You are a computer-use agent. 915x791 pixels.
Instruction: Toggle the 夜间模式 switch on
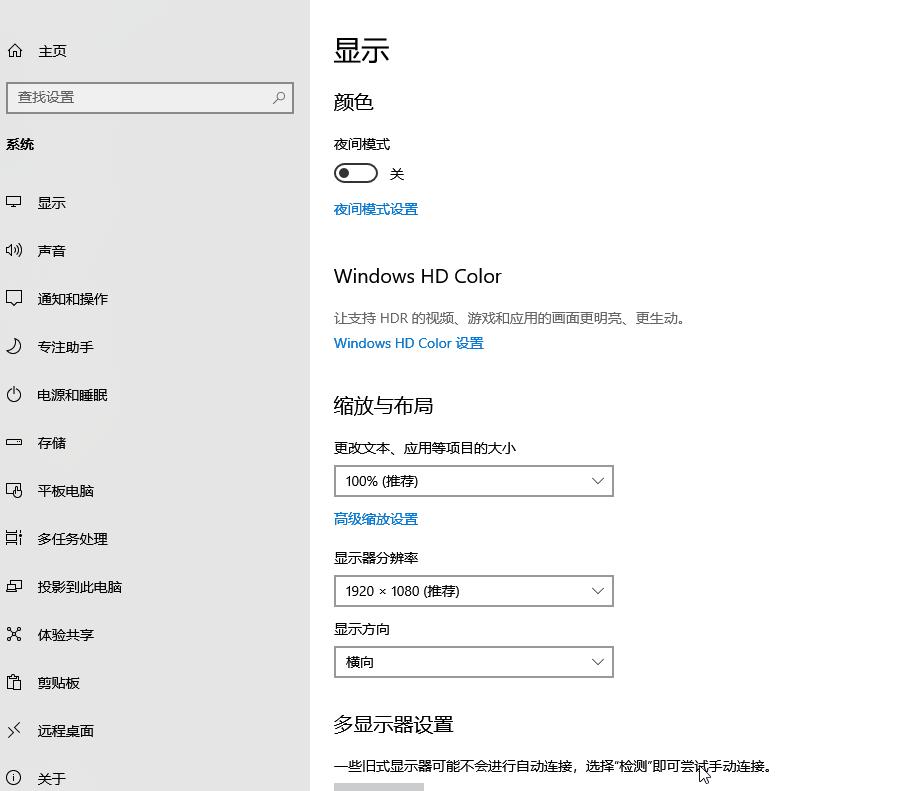click(x=355, y=173)
